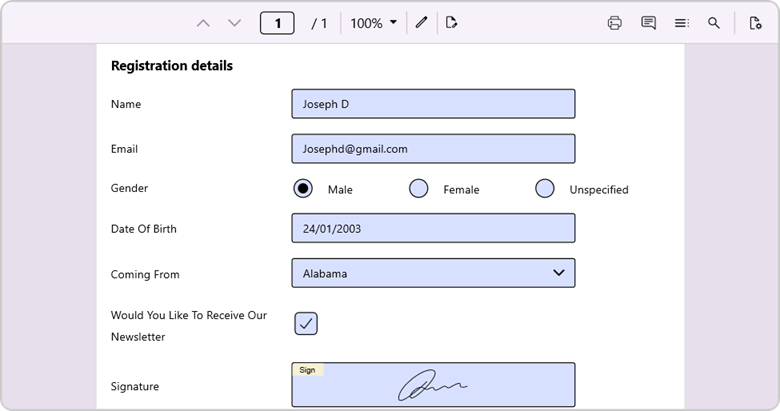The width and height of the screenshot is (780, 411).
Task: Select the Female radio button
Action: [418, 189]
